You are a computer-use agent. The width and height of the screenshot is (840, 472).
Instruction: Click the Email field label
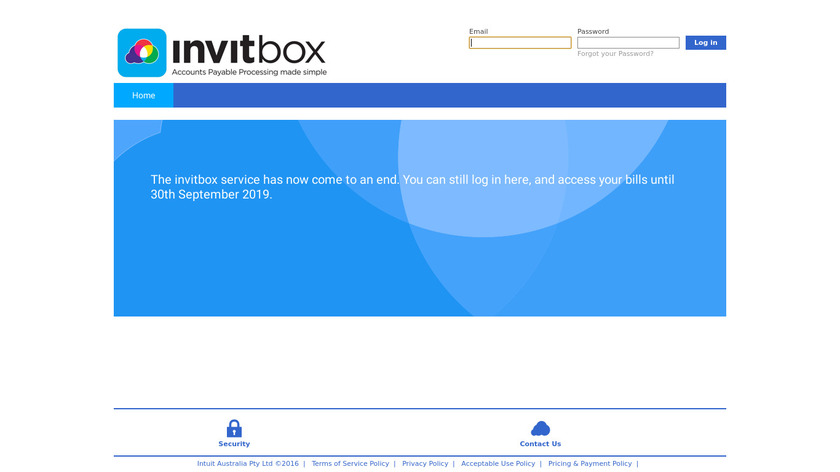tap(478, 32)
